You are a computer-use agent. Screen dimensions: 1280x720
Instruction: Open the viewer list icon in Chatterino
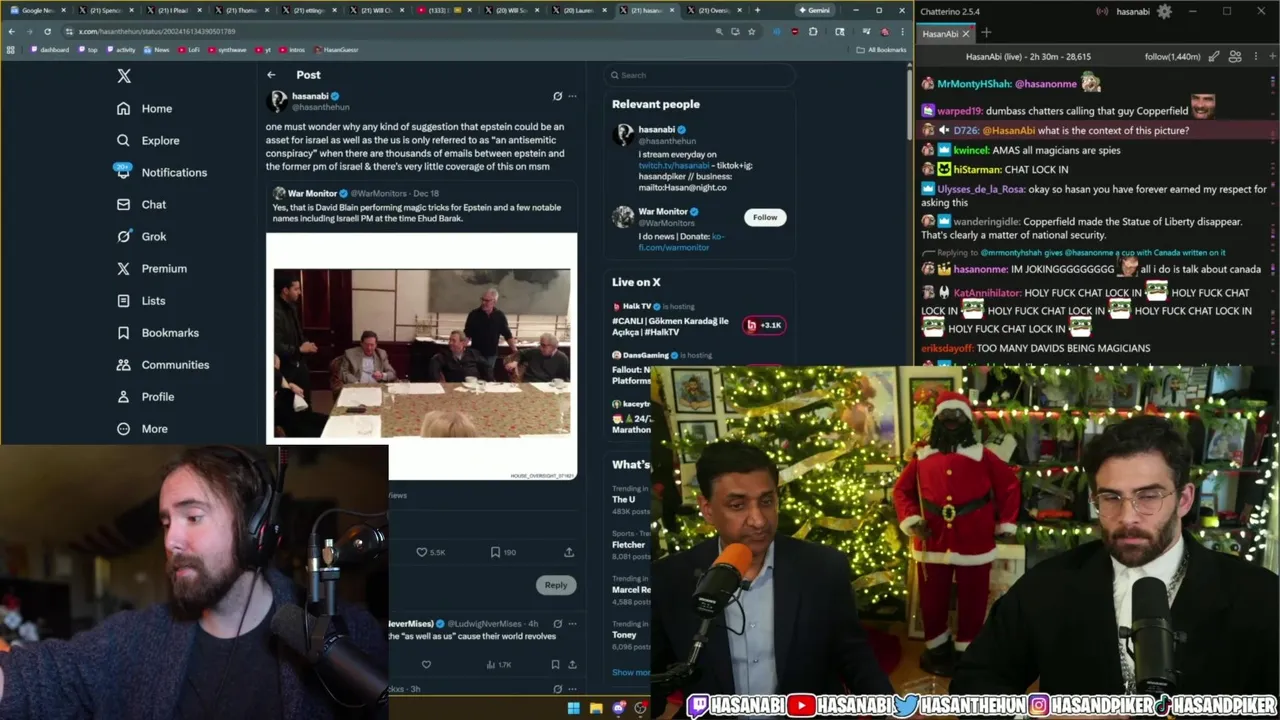1235,57
